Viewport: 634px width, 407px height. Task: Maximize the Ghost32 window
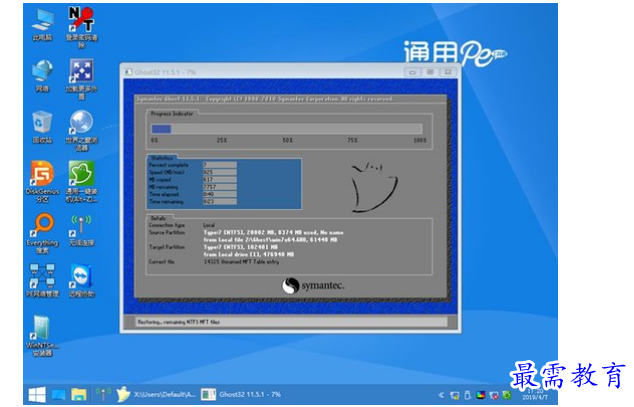click(430, 72)
